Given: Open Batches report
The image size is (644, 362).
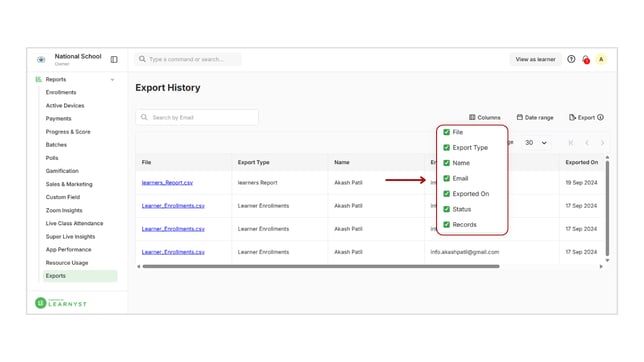Looking at the screenshot, I should tap(56, 145).
